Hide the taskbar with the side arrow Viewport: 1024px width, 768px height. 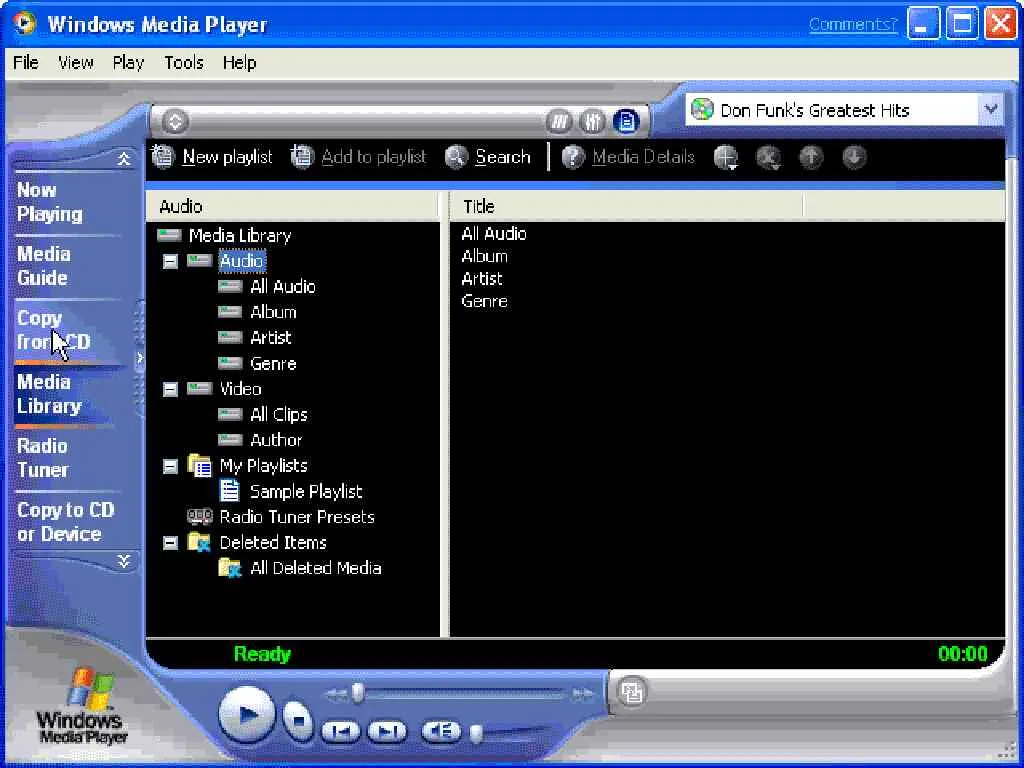[x=139, y=357]
